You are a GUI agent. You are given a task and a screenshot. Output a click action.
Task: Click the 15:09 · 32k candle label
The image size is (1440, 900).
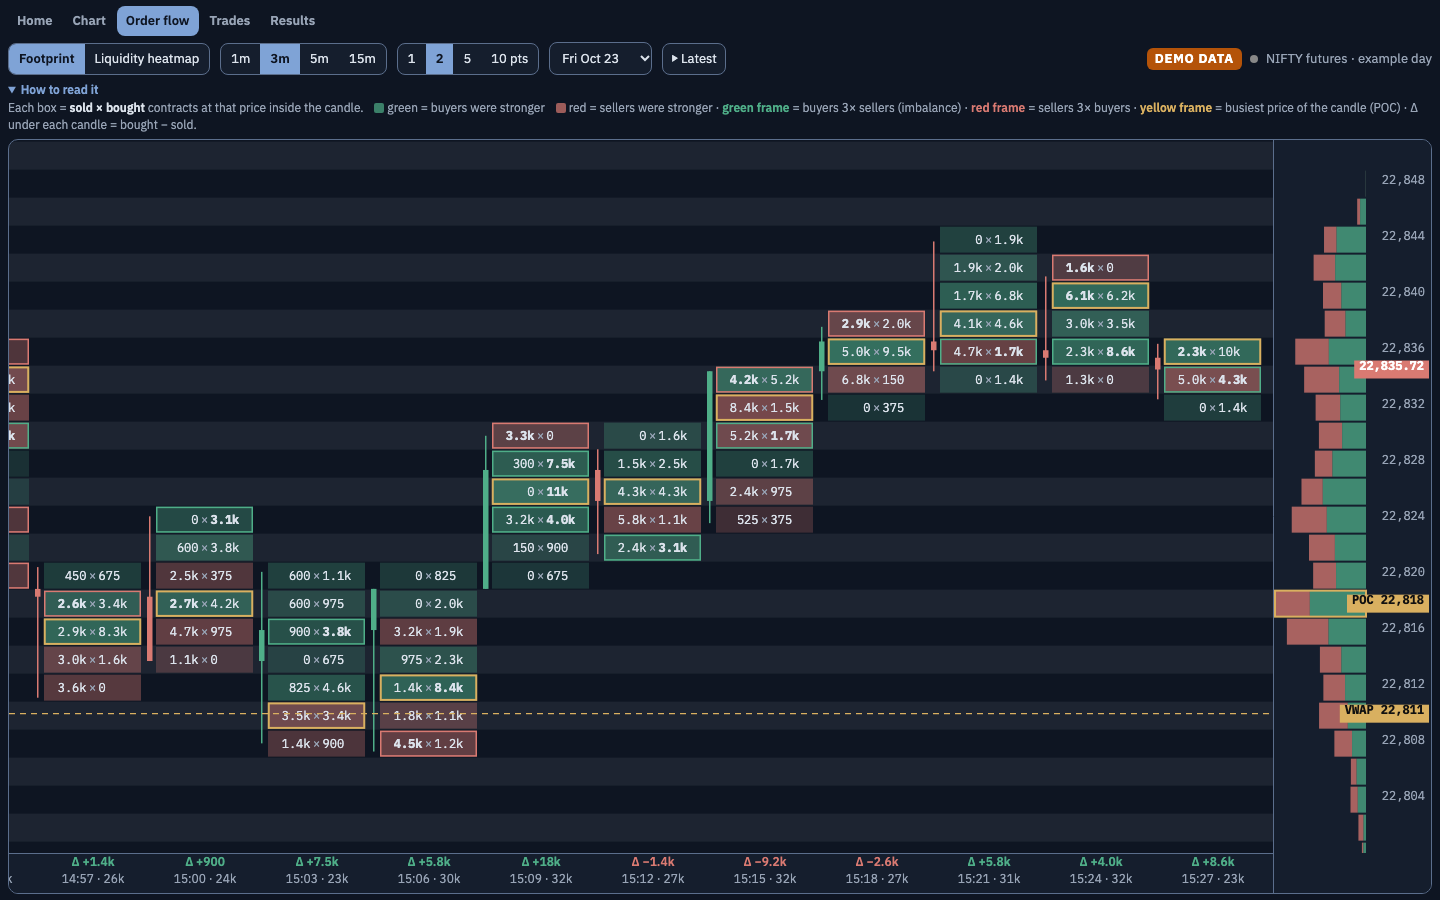540,879
